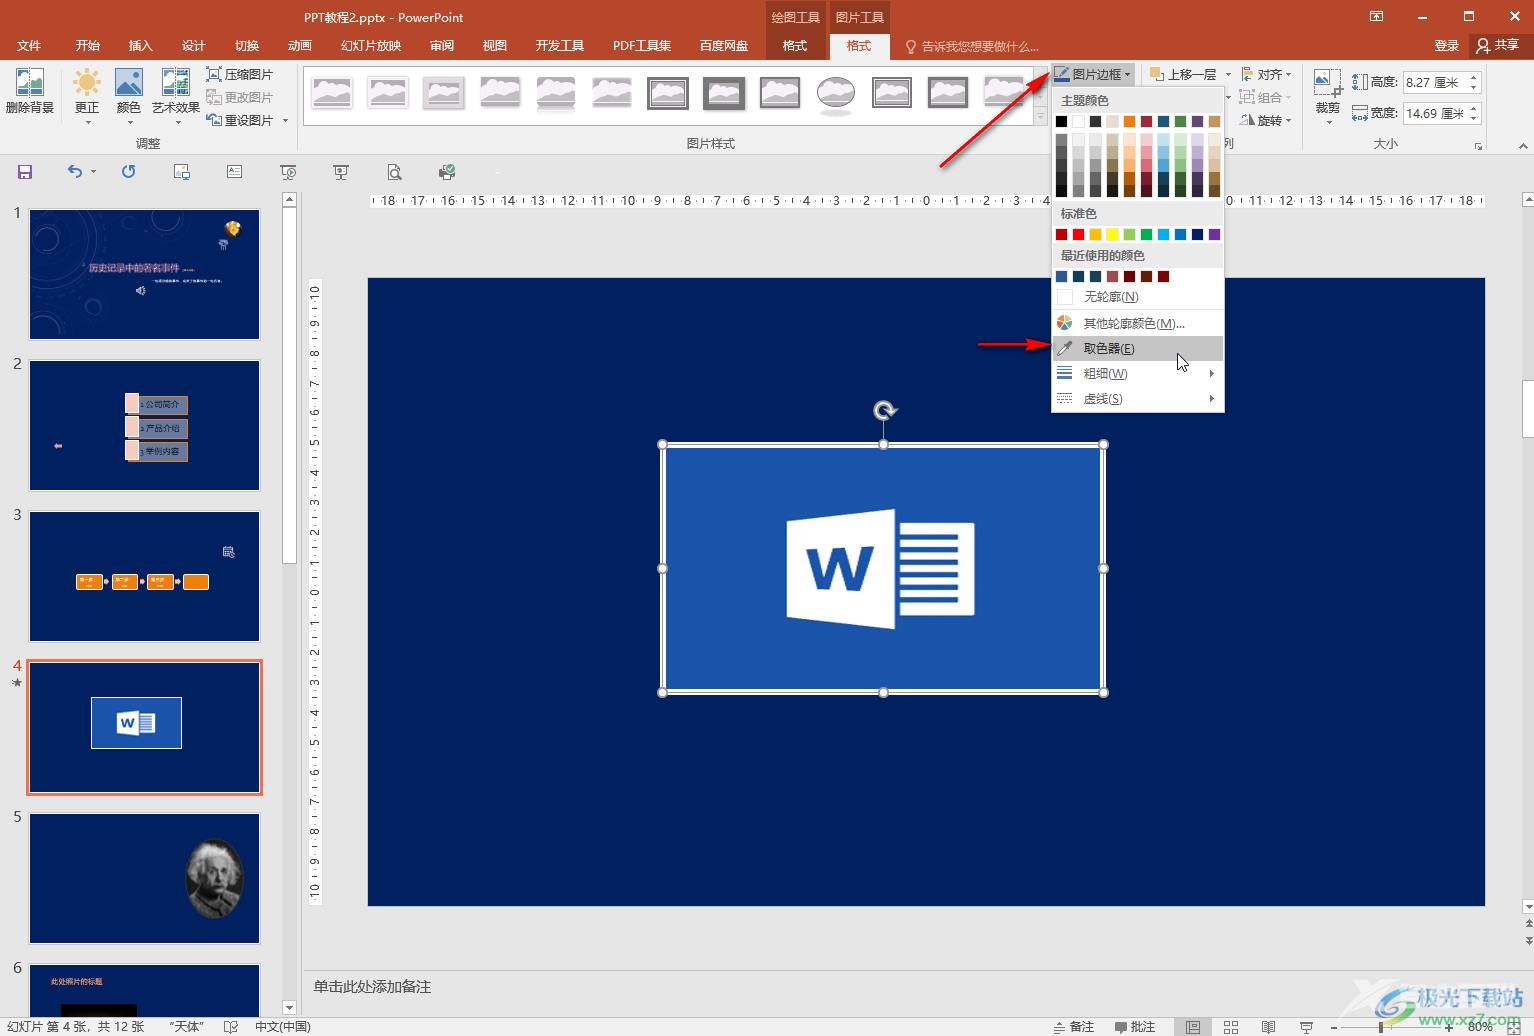The height and width of the screenshot is (1036, 1534).
Task: Switch to the Design (设计) tab
Action: (x=194, y=46)
